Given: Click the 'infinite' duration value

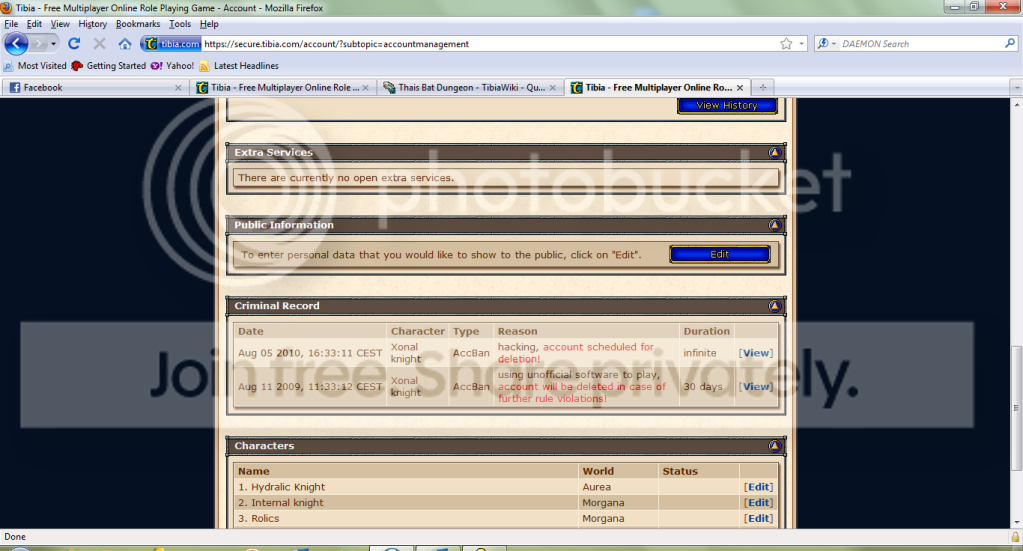Looking at the screenshot, I should pos(699,353).
